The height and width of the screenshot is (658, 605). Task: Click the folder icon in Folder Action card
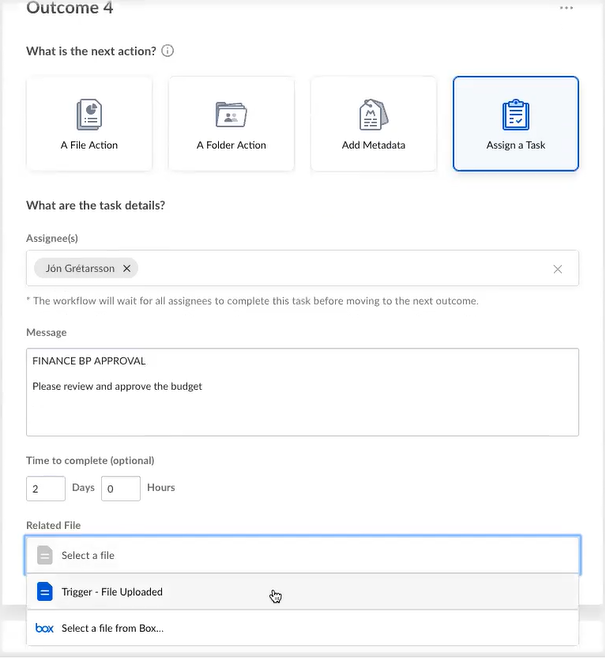click(x=231, y=113)
